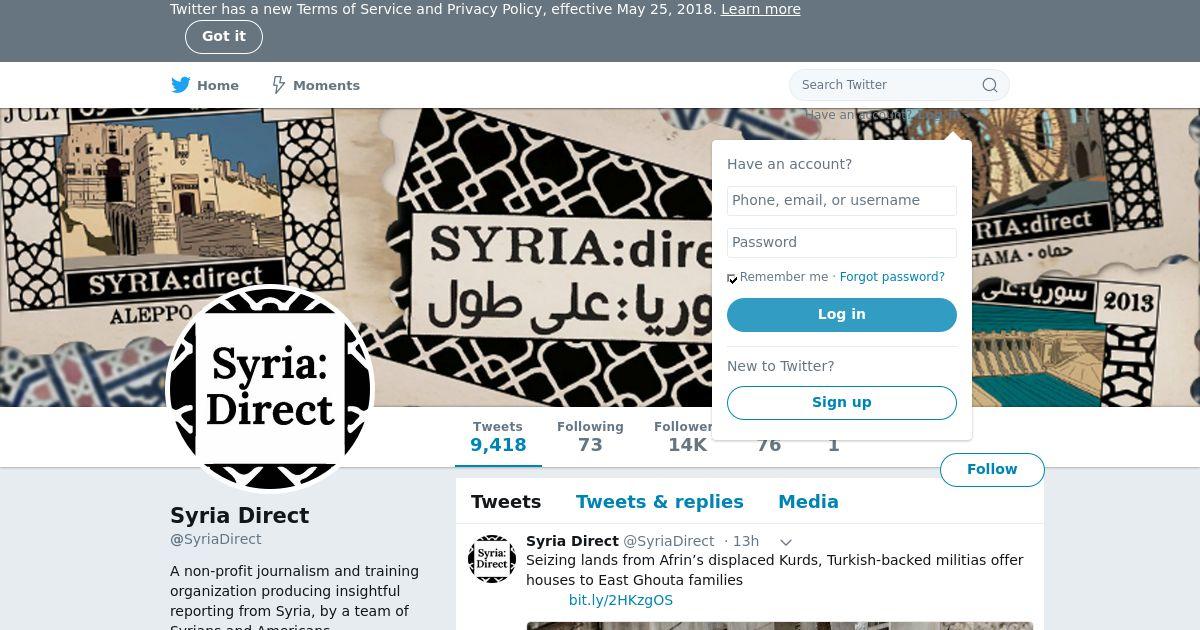
Task: Click the Twitter bird Home icon
Action: (x=181, y=85)
